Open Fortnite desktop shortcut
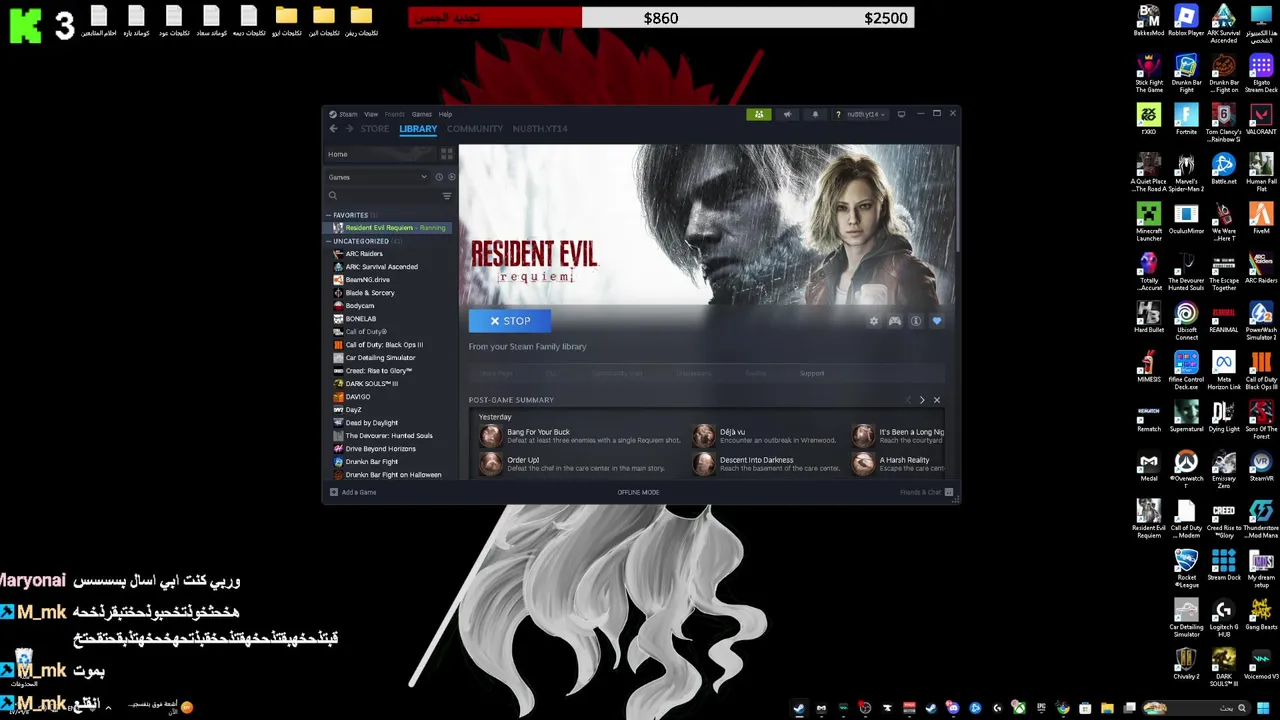The height and width of the screenshot is (720, 1280). click(1186, 120)
